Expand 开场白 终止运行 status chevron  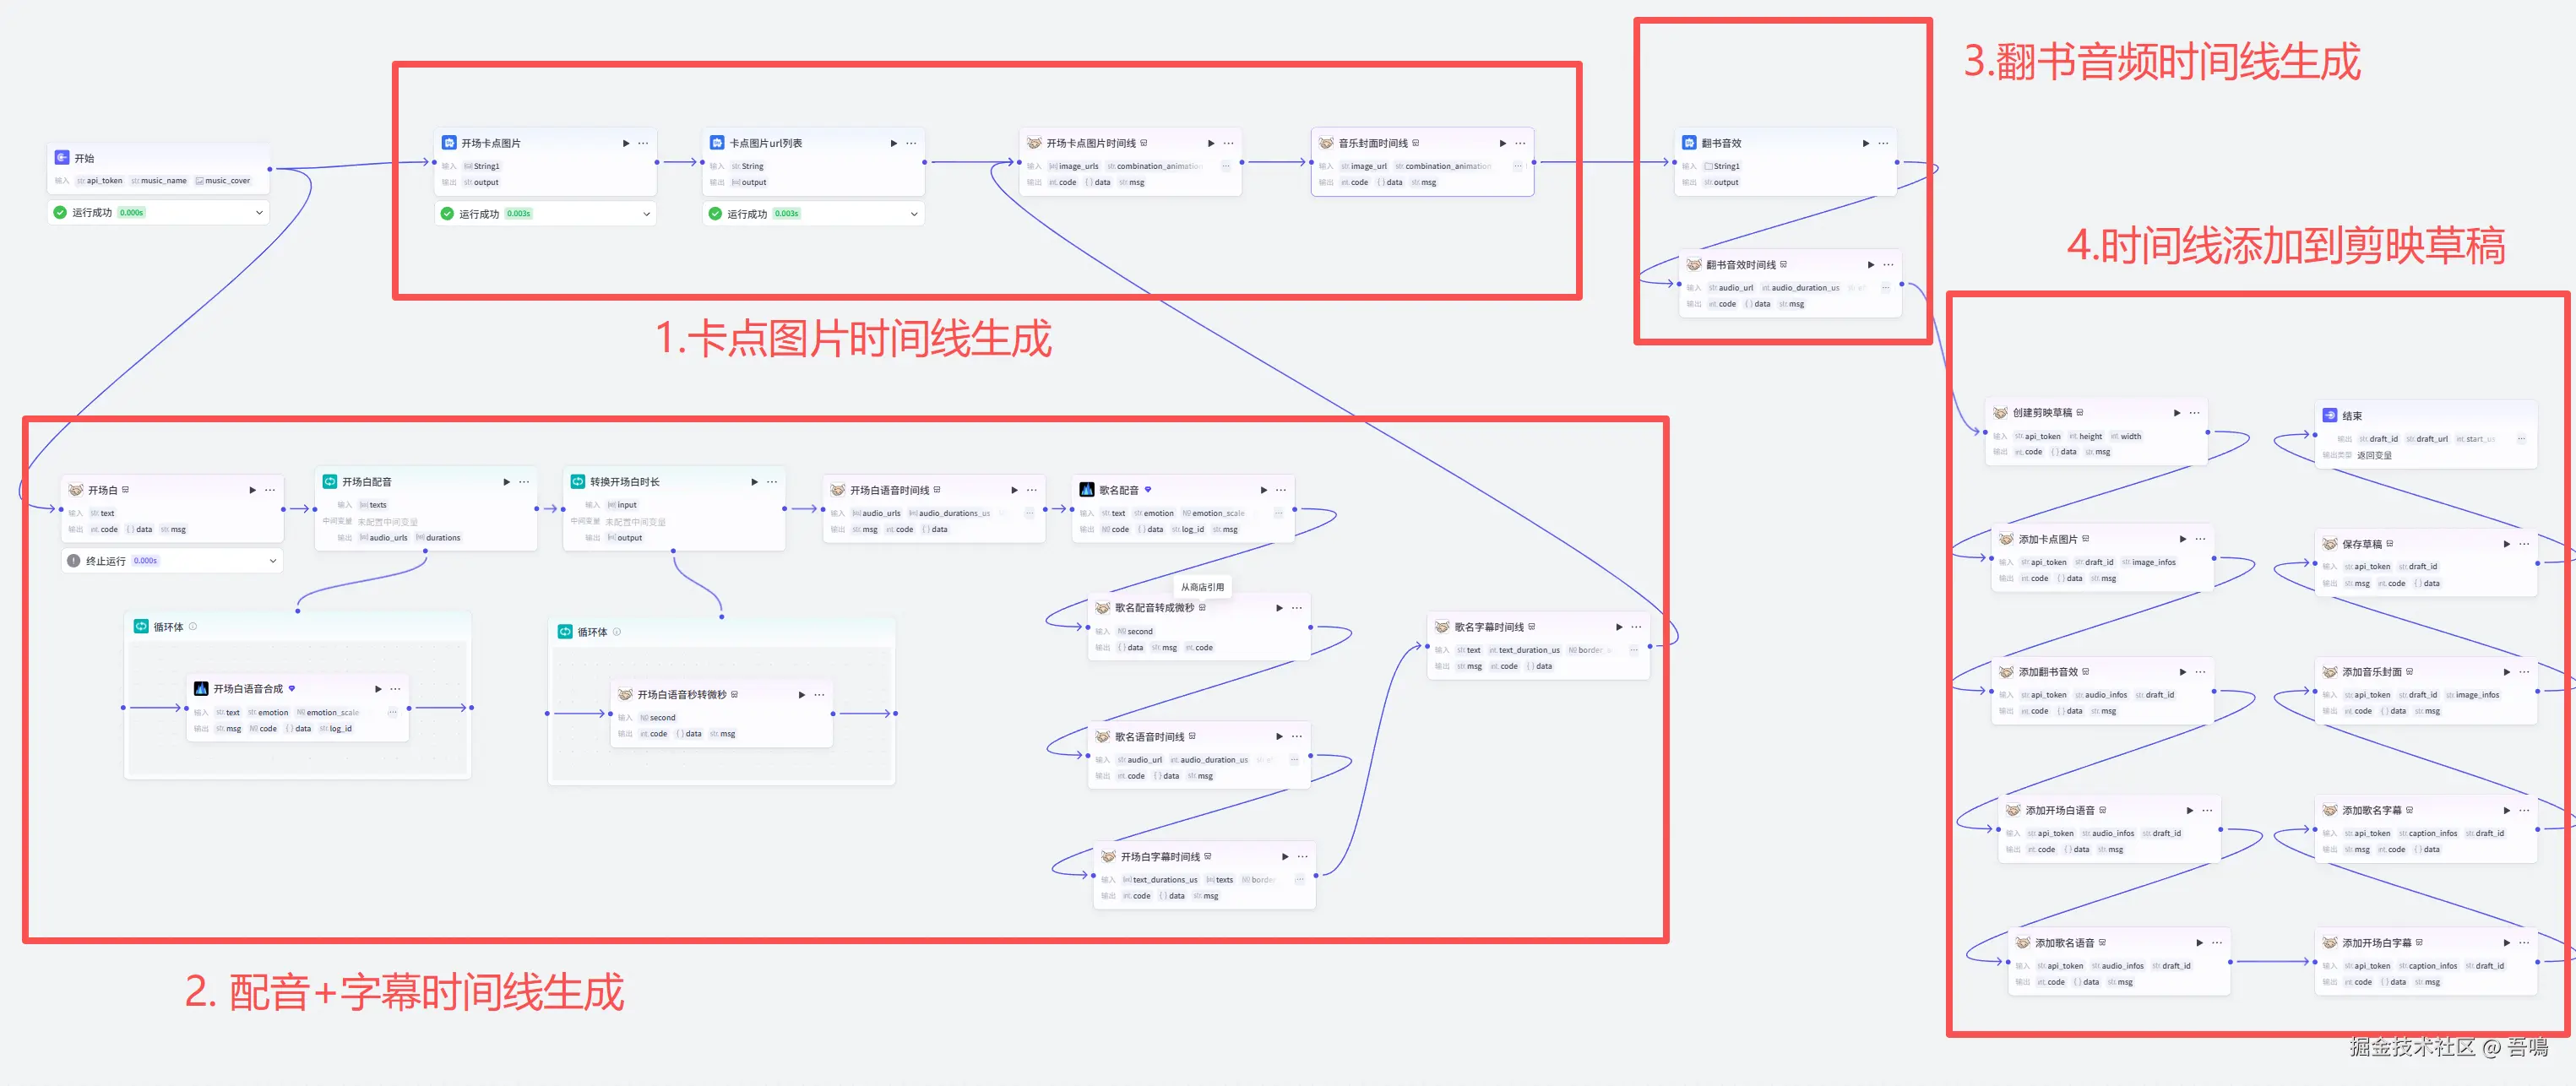[273, 561]
